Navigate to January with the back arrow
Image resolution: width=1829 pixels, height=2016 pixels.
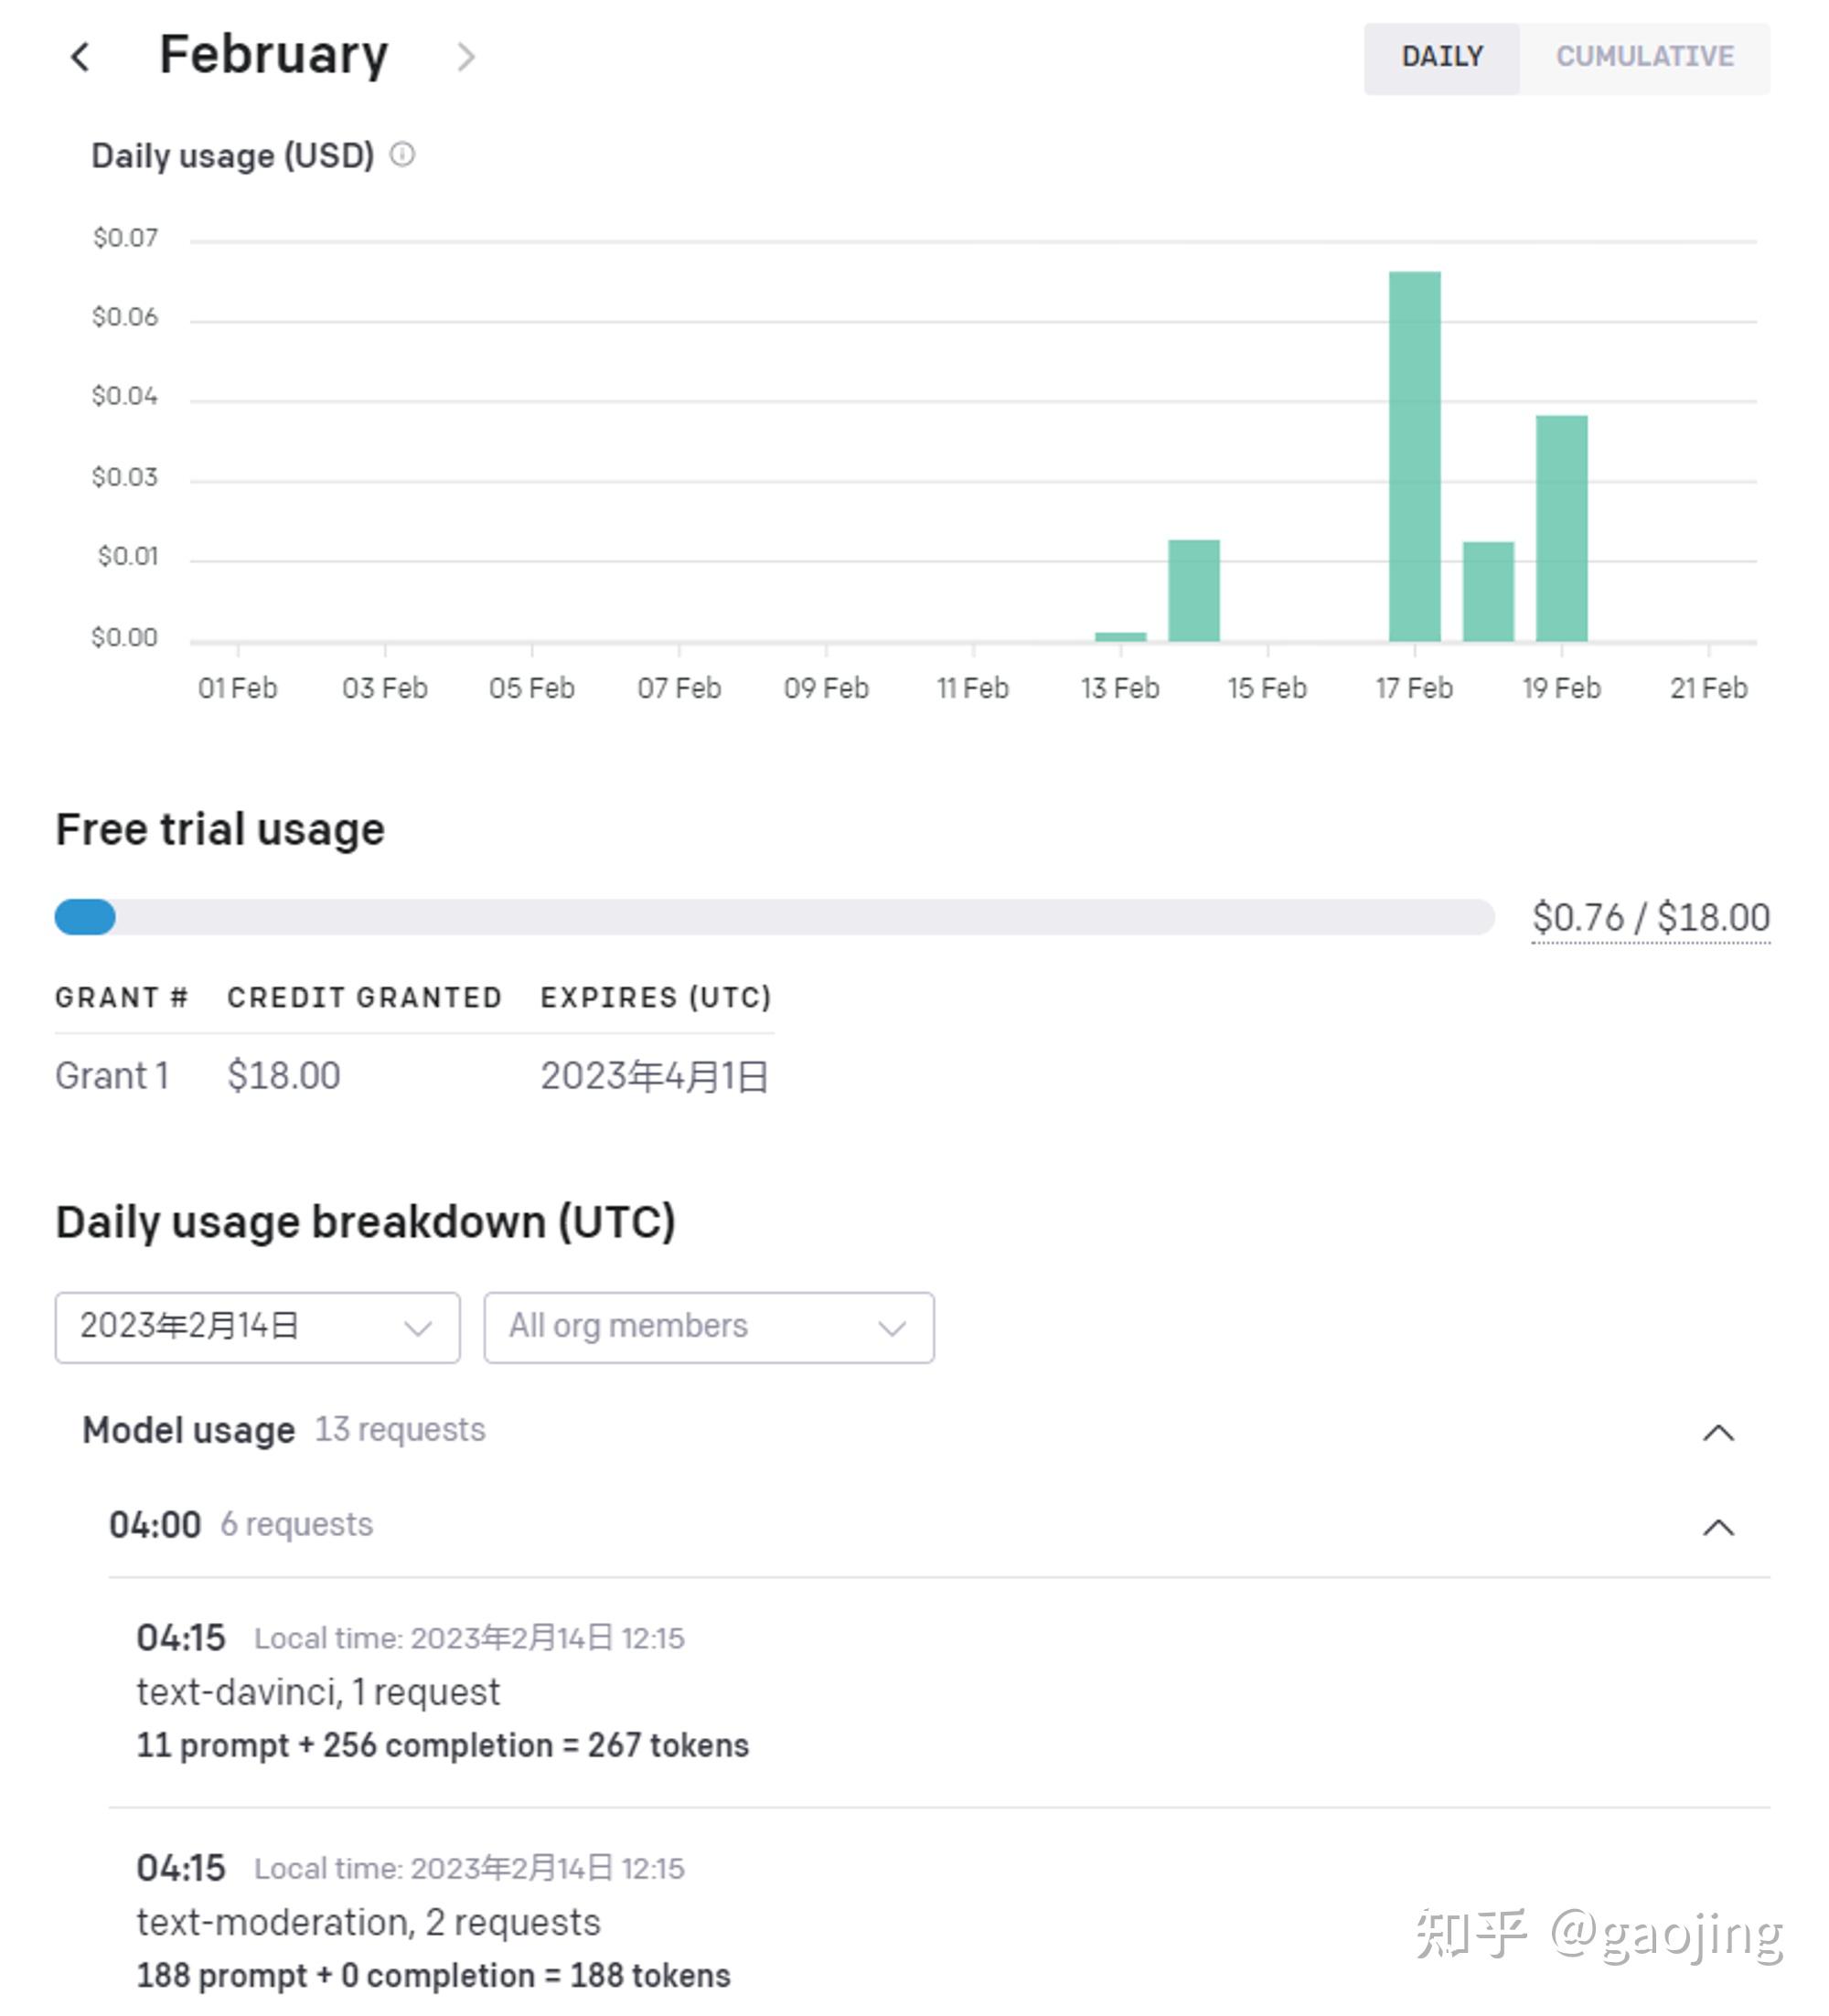(x=83, y=57)
